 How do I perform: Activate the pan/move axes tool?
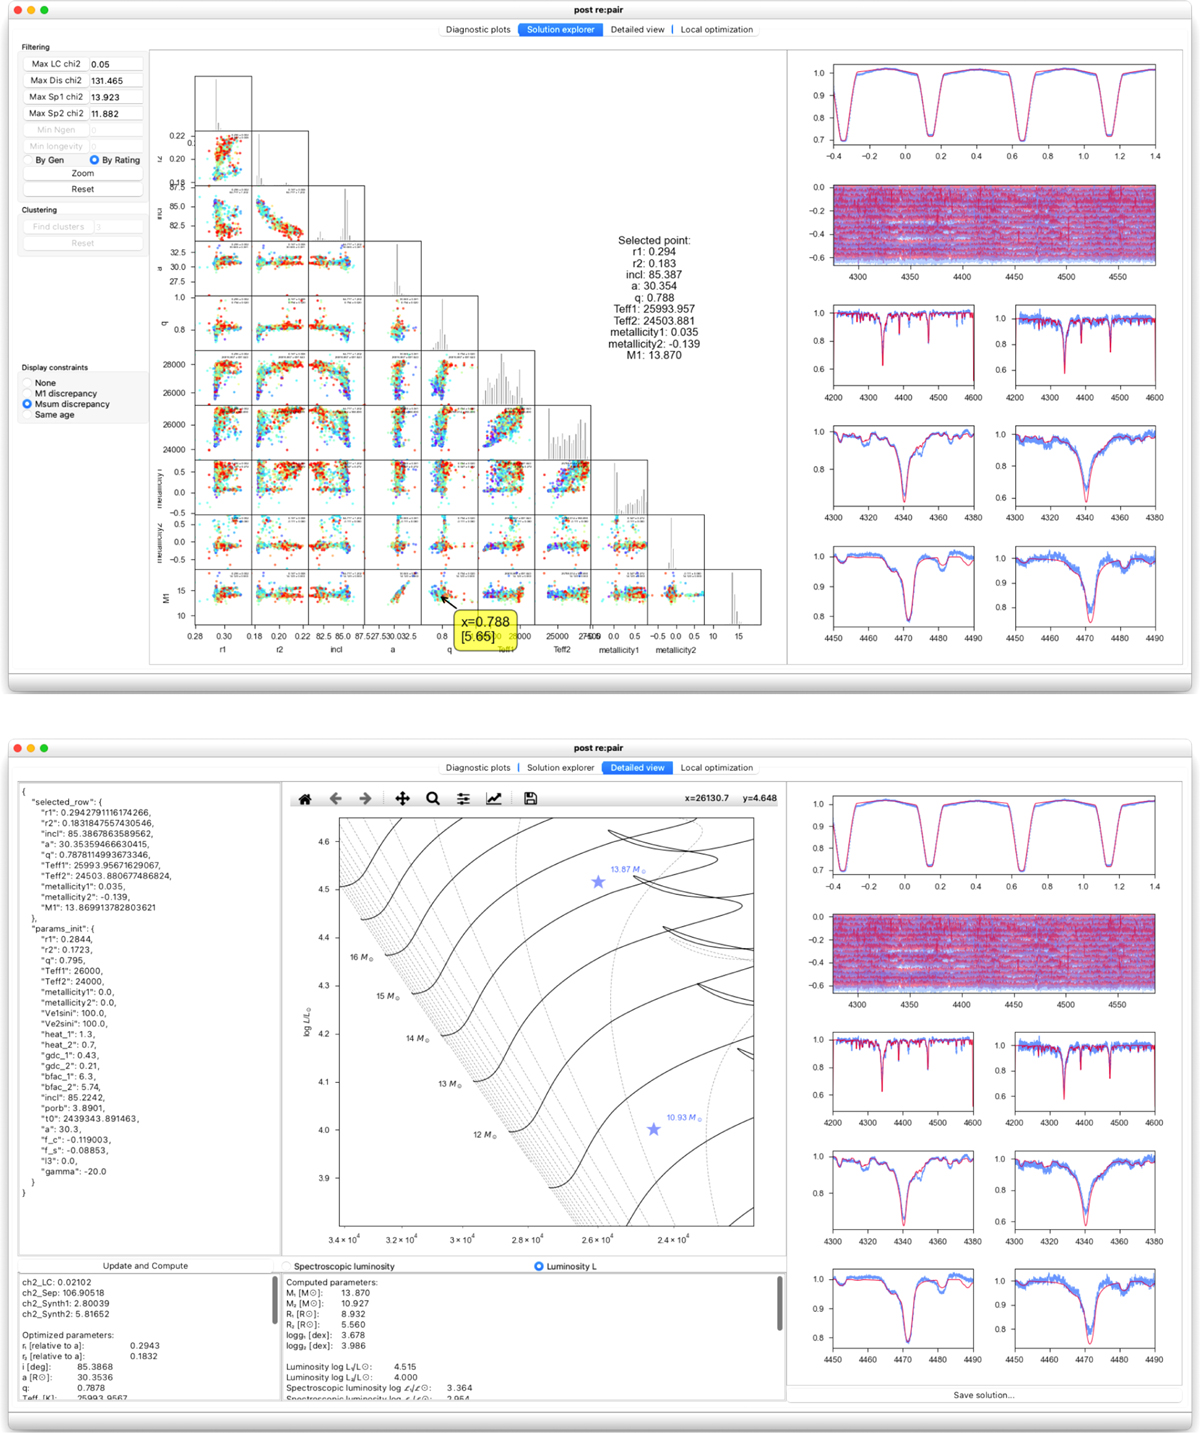point(402,799)
